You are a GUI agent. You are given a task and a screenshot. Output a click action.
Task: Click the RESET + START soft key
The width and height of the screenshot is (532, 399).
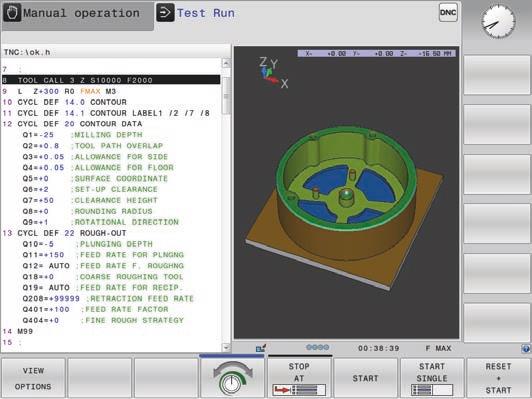coord(498,378)
